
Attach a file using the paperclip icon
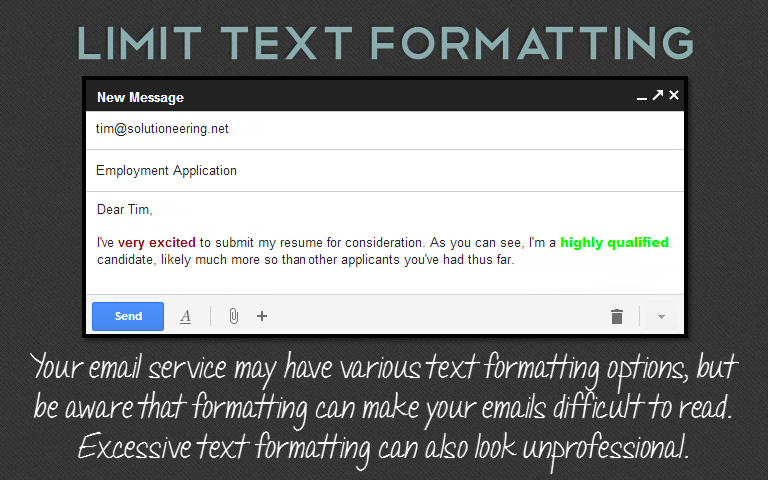233,316
